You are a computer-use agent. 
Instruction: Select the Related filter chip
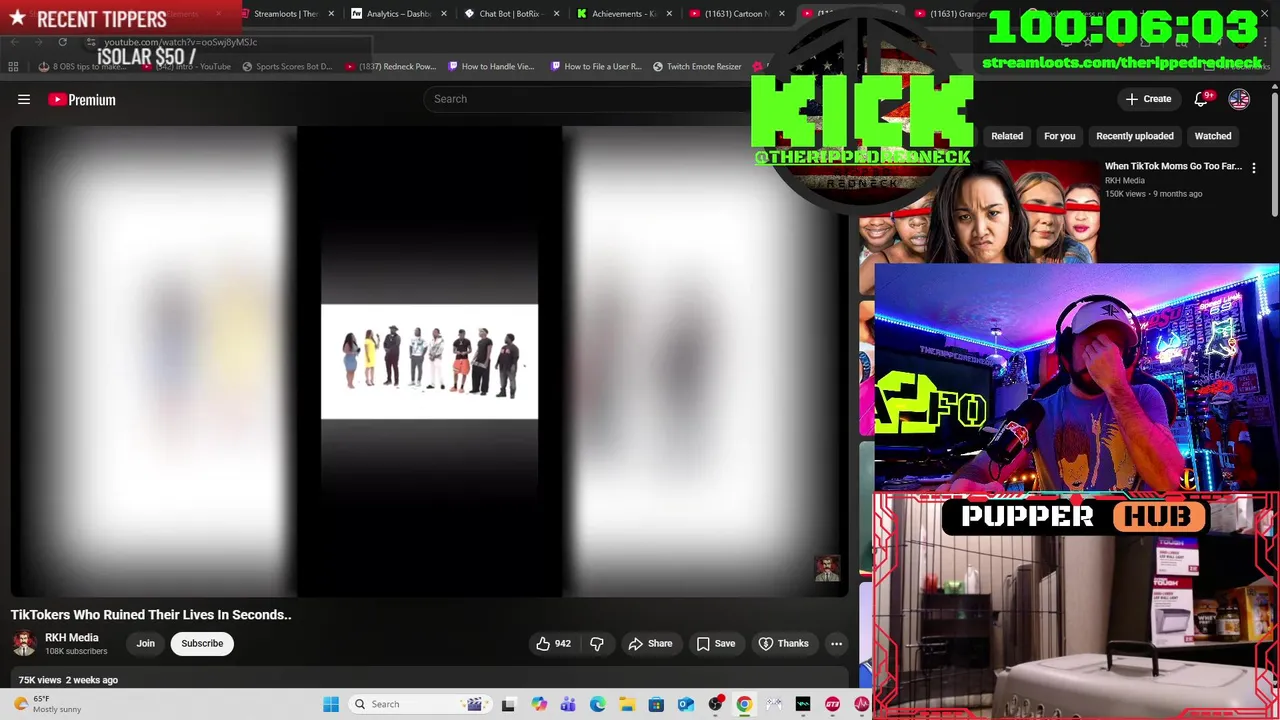1007,136
